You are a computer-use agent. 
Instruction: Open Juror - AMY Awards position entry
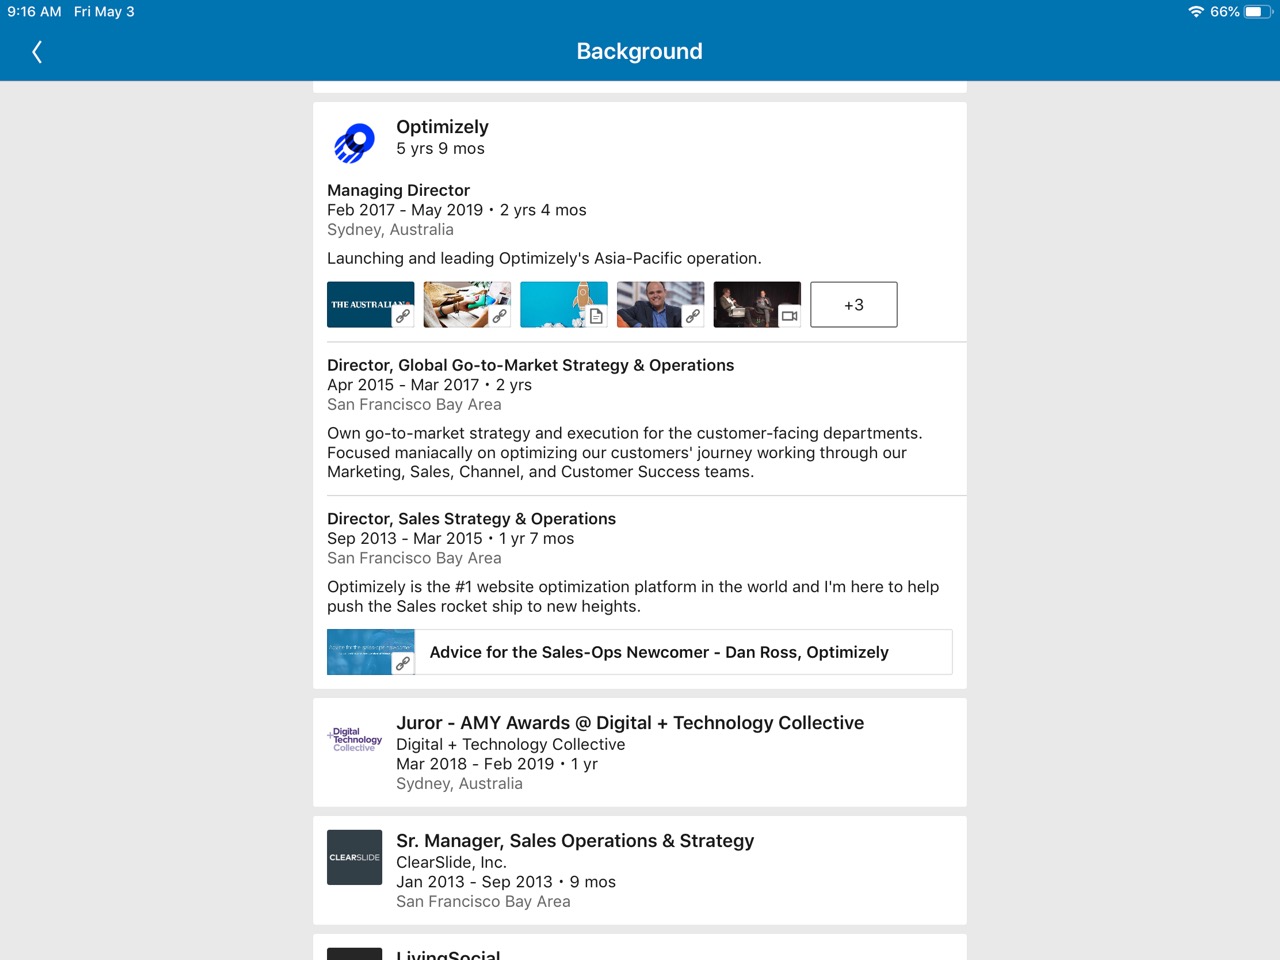click(x=630, y=723)
